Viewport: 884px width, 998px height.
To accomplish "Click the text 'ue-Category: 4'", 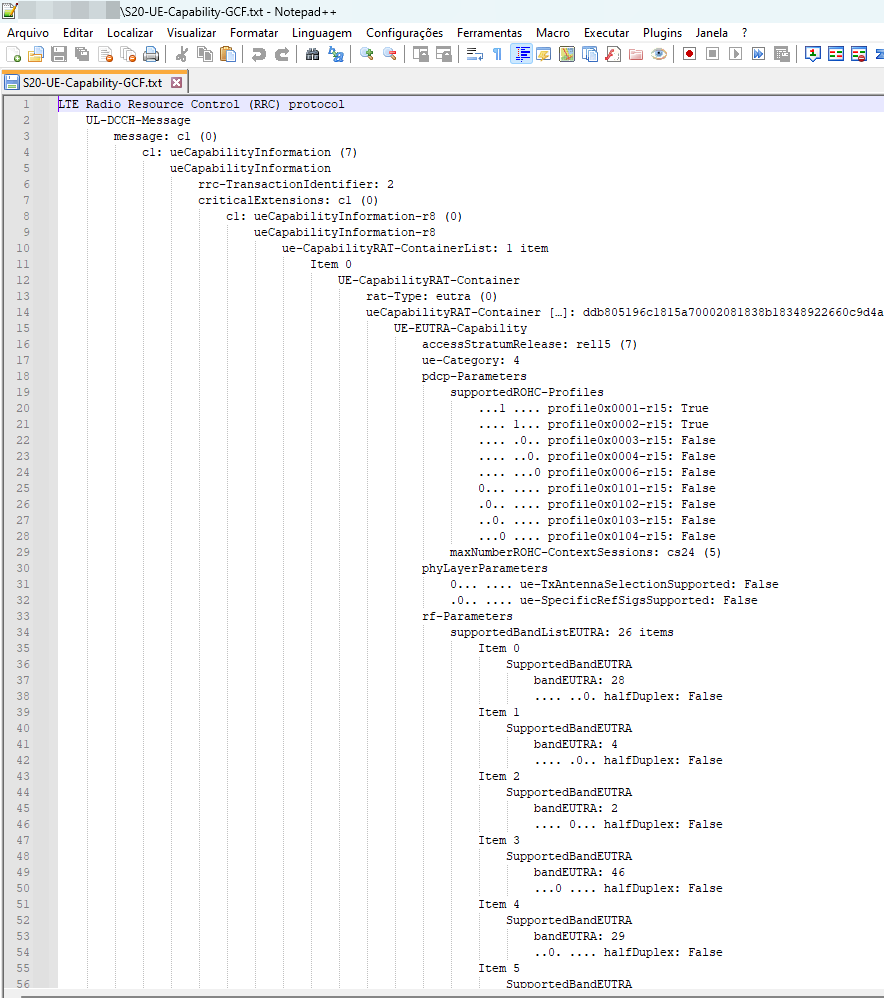I will (471, 360).
